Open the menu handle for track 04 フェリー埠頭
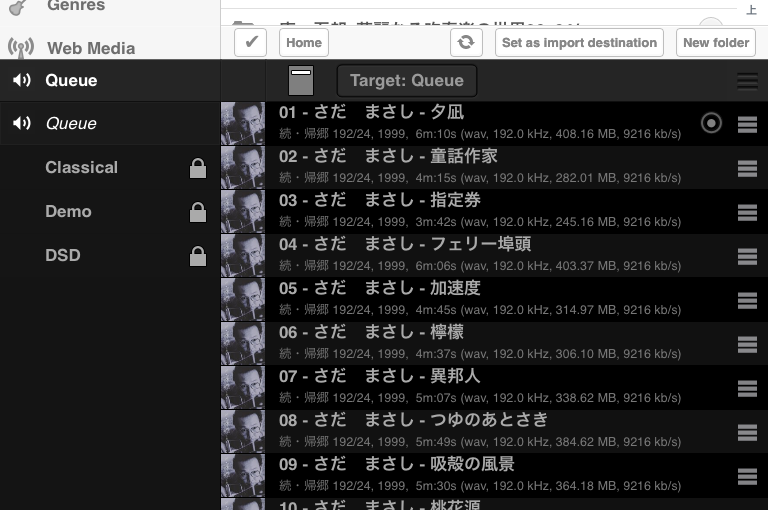This screenshot has width=768, height=510. pyautogui.click(x=747, y=256)
